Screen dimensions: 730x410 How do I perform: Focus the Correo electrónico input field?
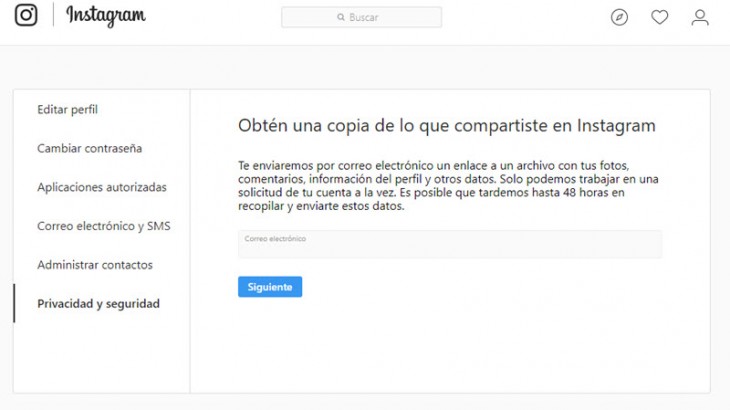tap(450, 244)
